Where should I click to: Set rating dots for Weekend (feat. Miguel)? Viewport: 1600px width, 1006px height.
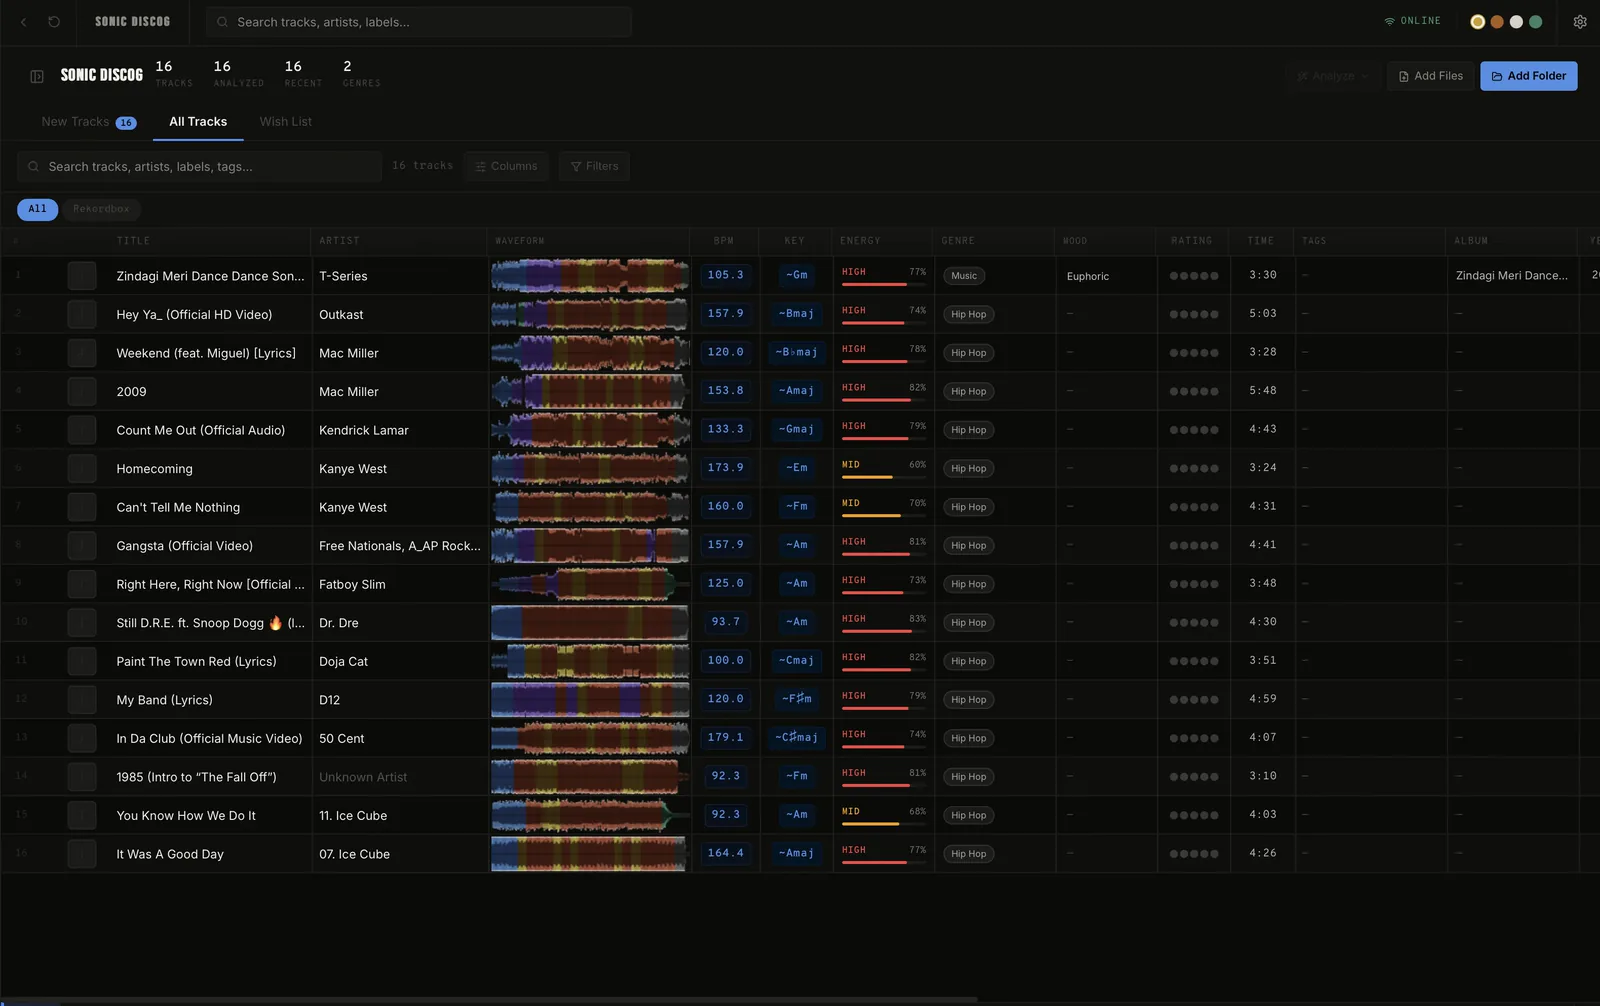(1194, 353)
